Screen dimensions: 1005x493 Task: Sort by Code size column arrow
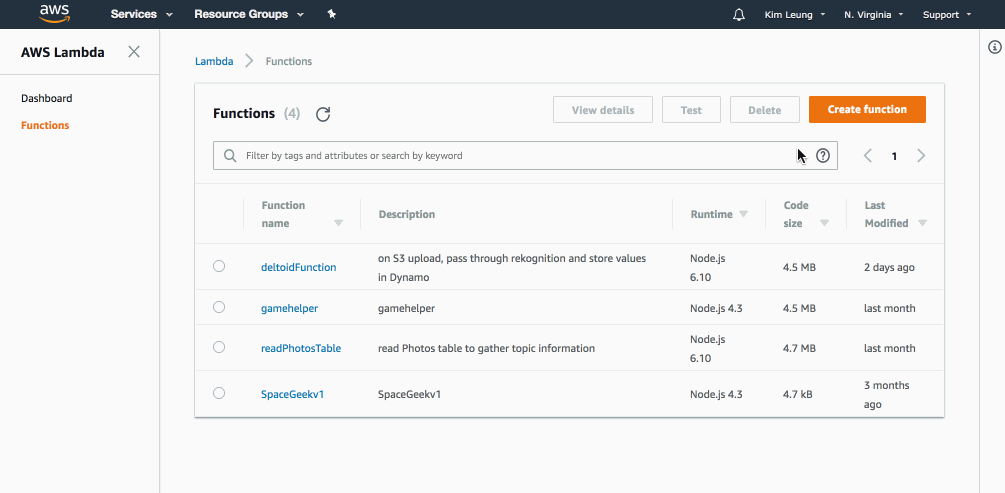824,223
